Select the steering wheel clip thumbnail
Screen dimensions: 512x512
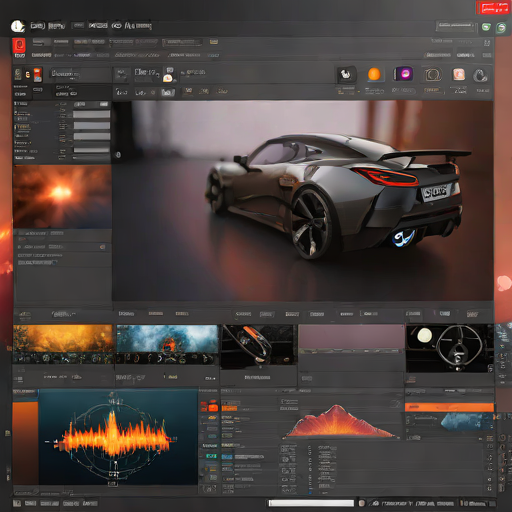pyautogui.click(x=449, y=348)
